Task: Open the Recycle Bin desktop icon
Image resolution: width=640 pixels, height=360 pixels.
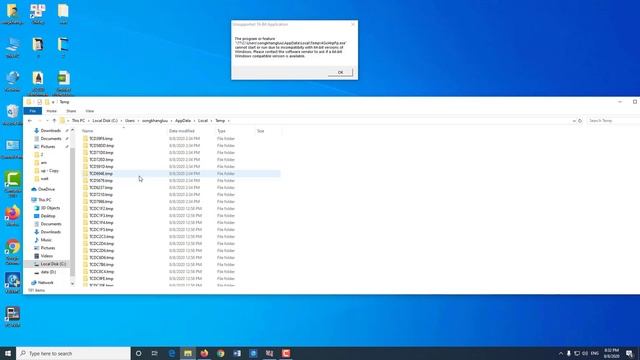Action: point(13,115)
